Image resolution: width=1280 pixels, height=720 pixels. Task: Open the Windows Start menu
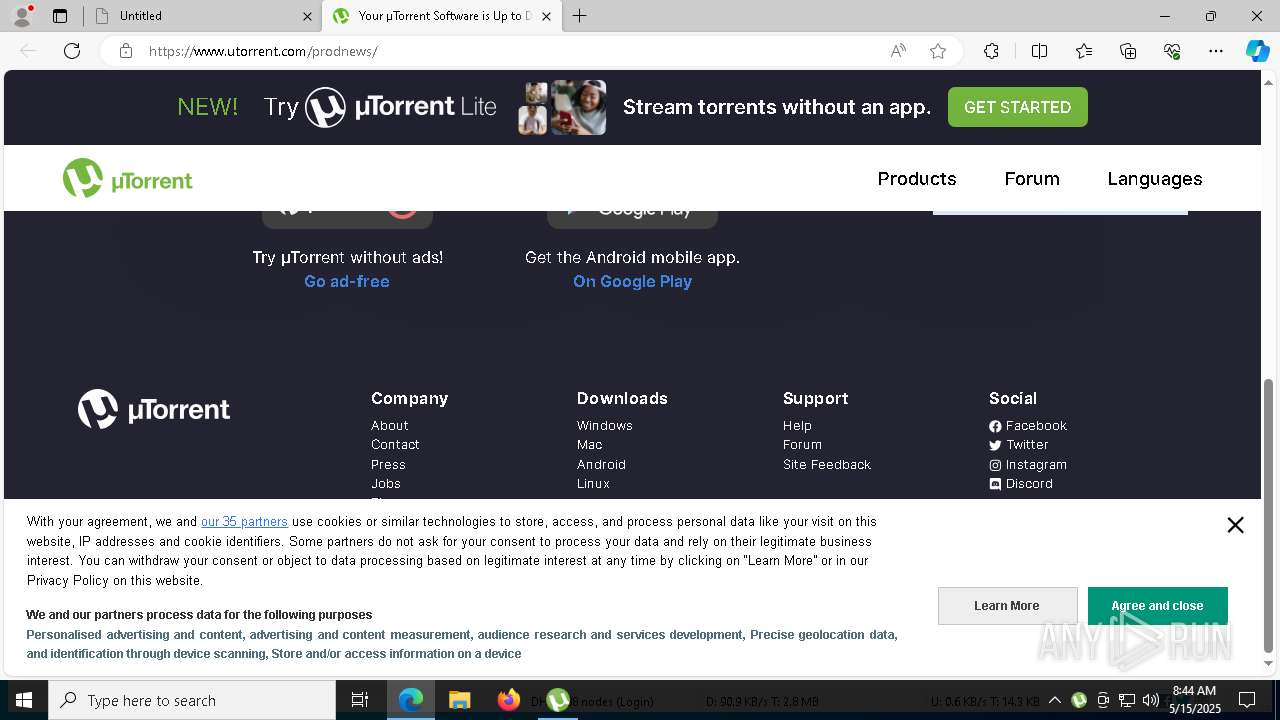click(x=24, y=700)
